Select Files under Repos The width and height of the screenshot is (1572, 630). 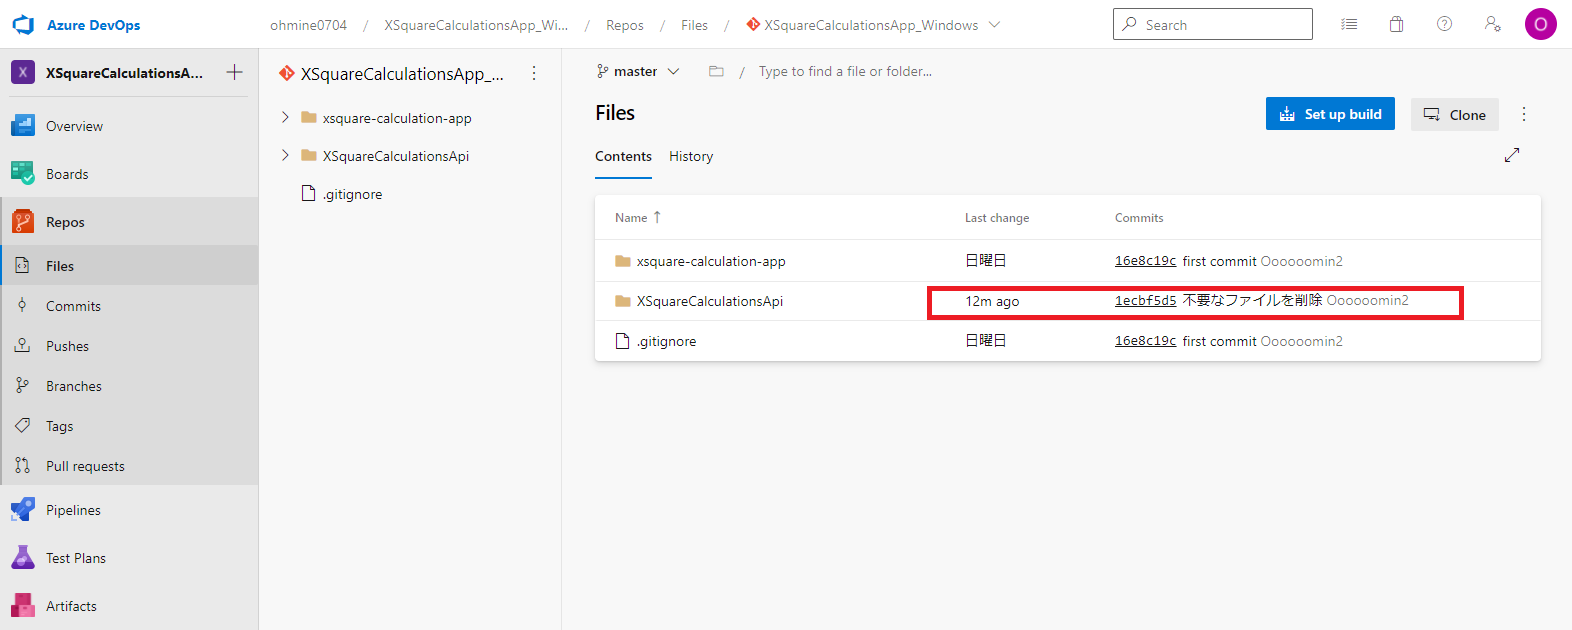pyautogui.click(x=129, y=266)
